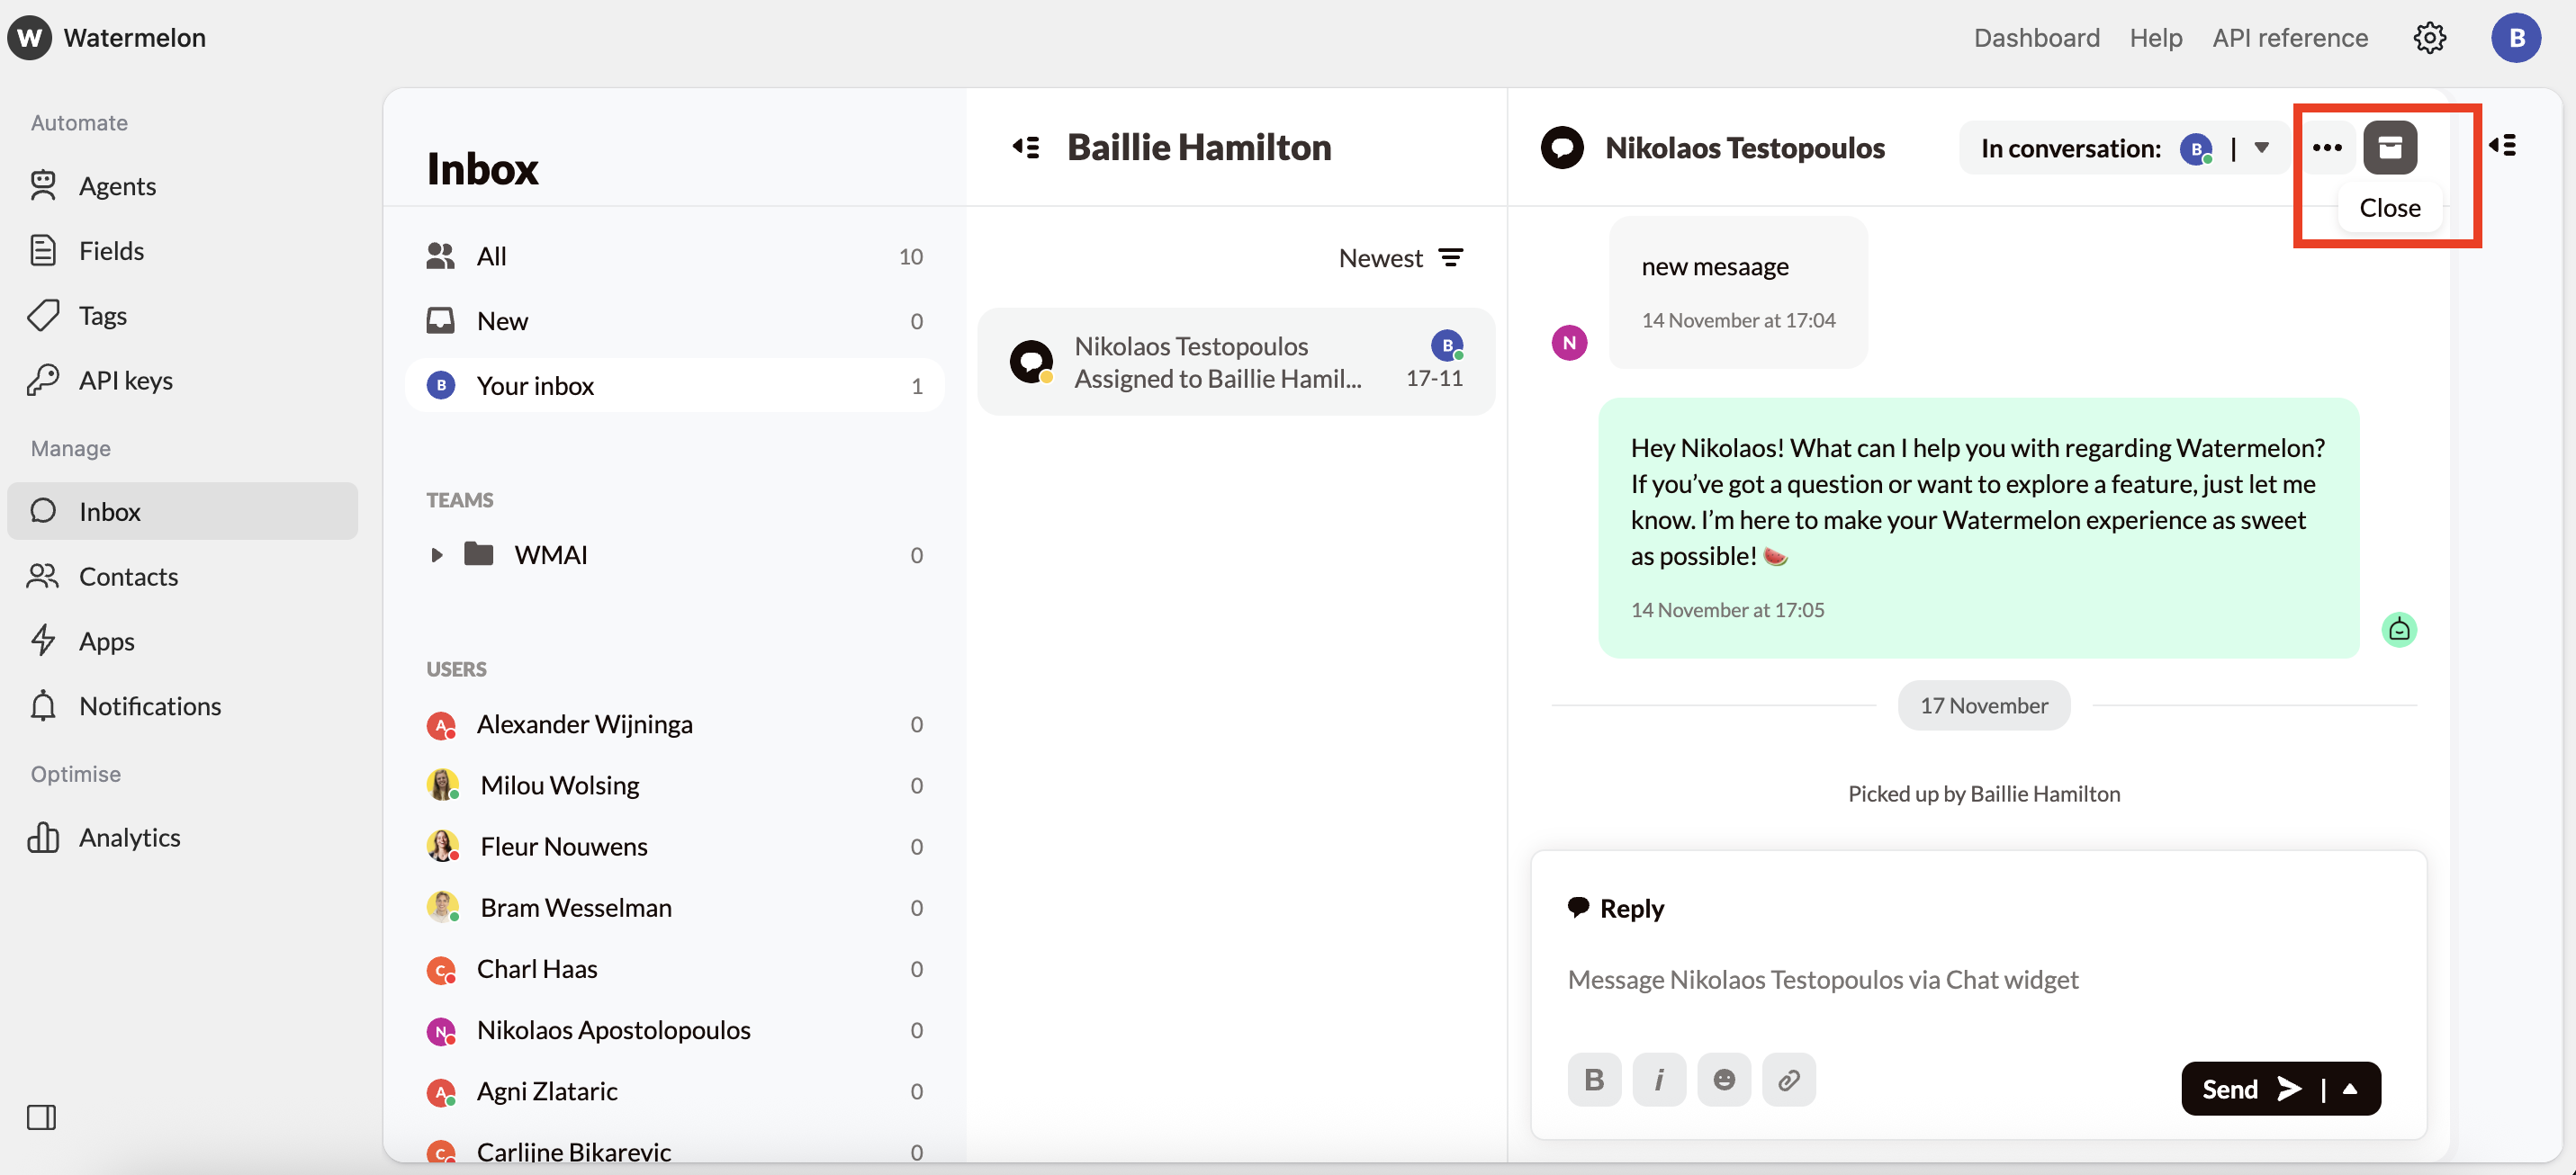Image resolution: width=2576 pixels, height=1175 pixels.
Task: Open the API reference link
Action: [2289, 38]
